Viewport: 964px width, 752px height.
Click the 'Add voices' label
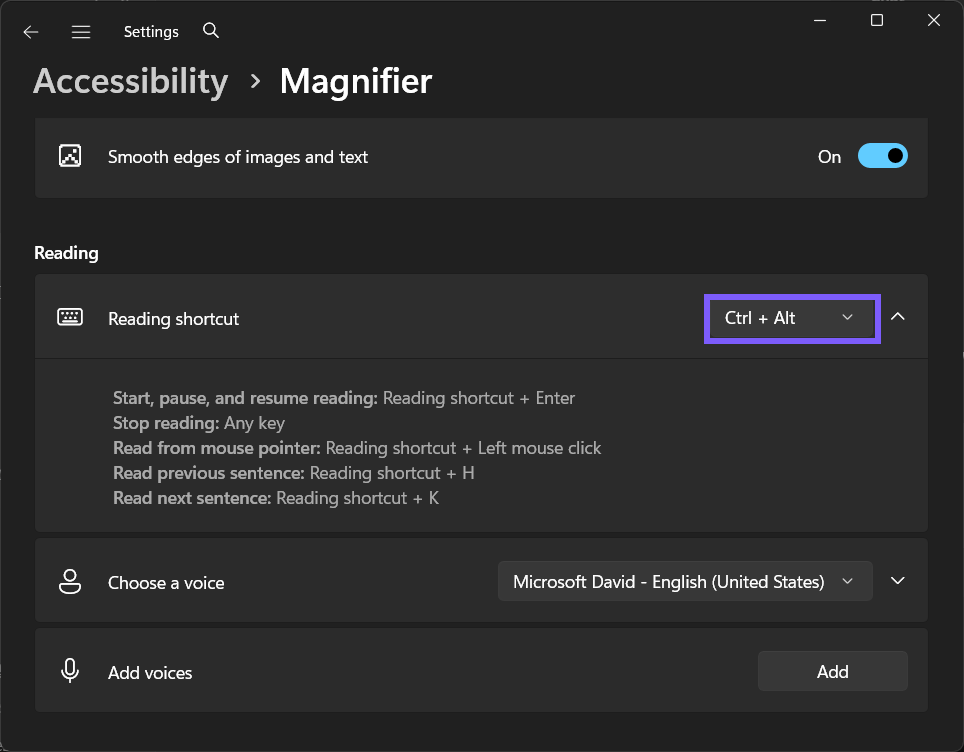(150, 673)
